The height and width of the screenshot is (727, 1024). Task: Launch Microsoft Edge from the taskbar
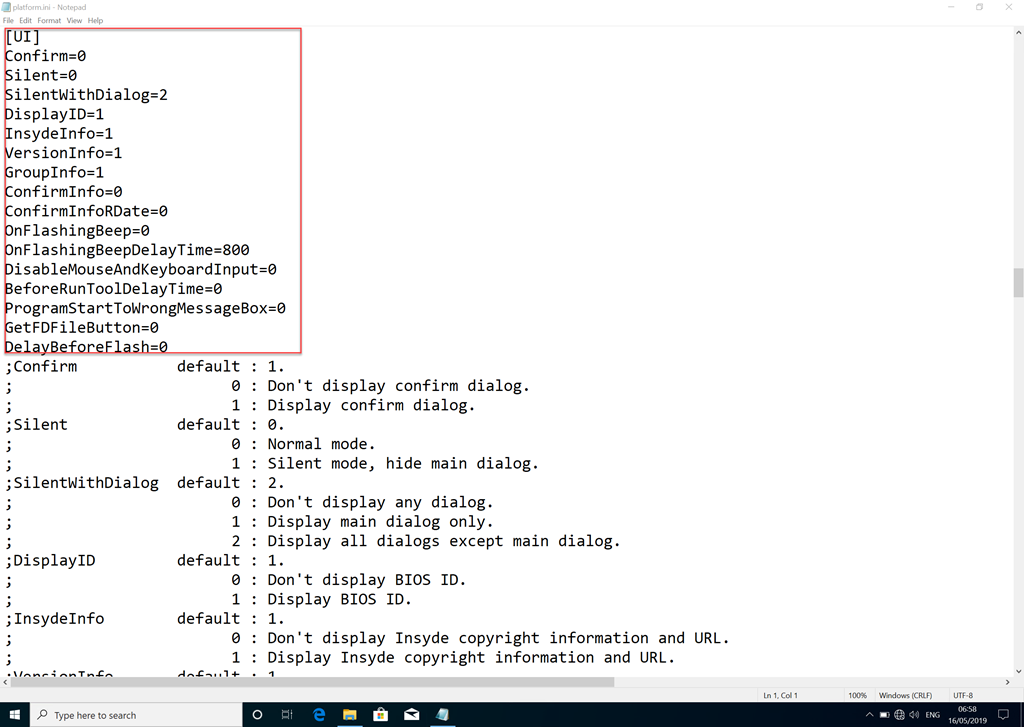[318, 715]
